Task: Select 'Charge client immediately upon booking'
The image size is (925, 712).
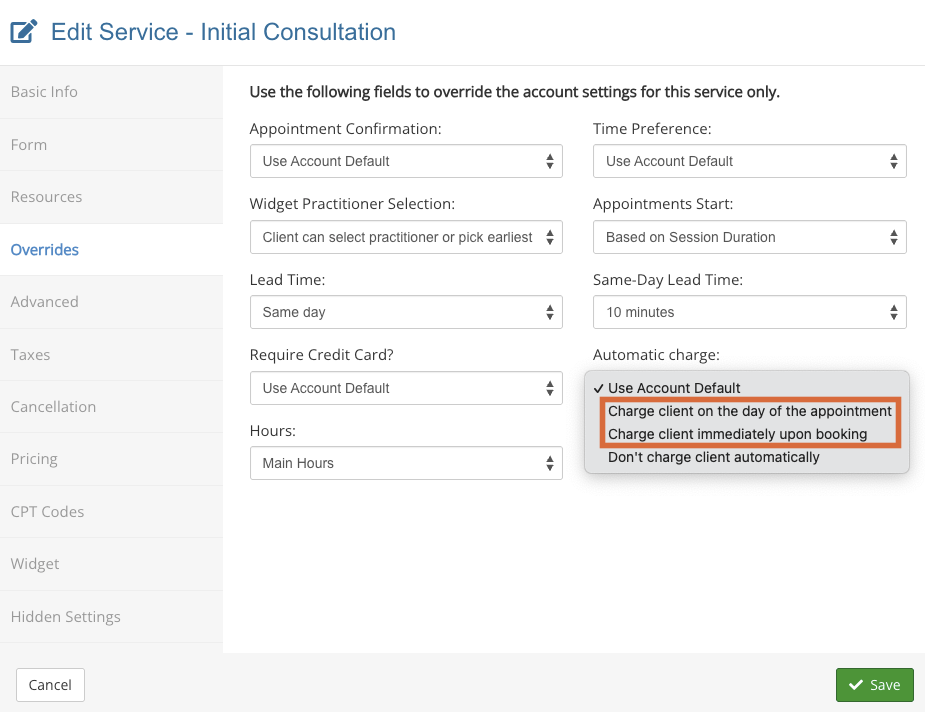Action: (737, 434)
